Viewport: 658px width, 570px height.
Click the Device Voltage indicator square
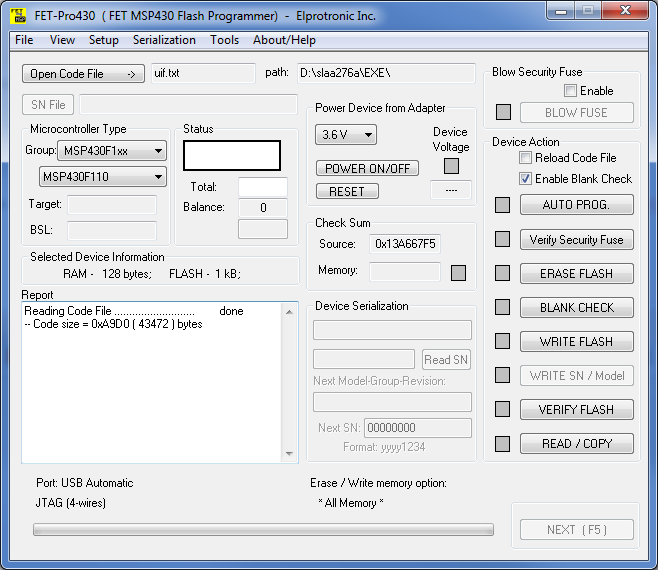click(451, 166)
